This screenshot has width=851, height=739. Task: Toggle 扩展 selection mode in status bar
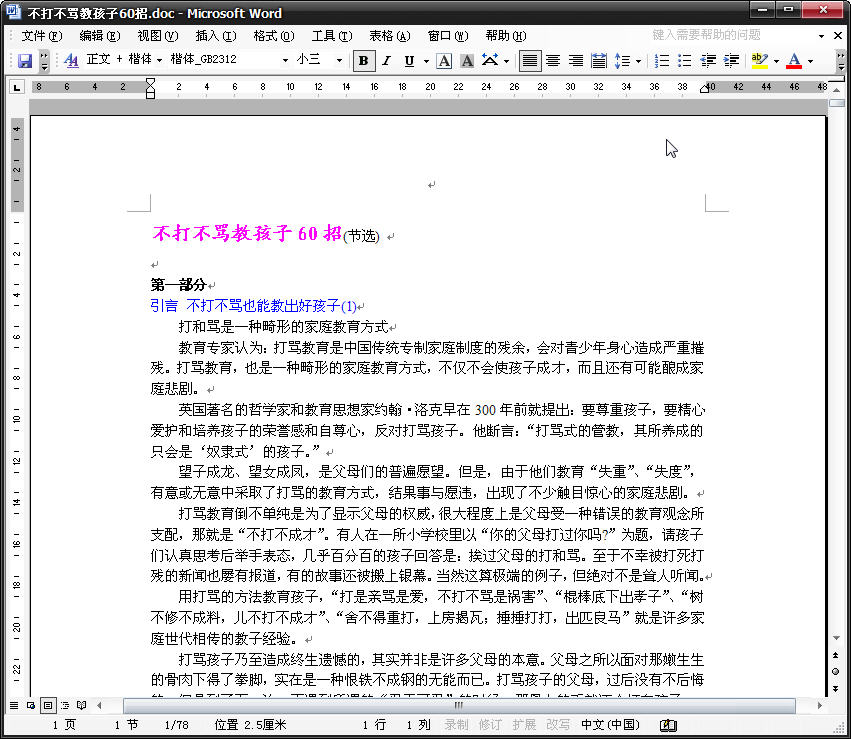[x=524, y=725]
